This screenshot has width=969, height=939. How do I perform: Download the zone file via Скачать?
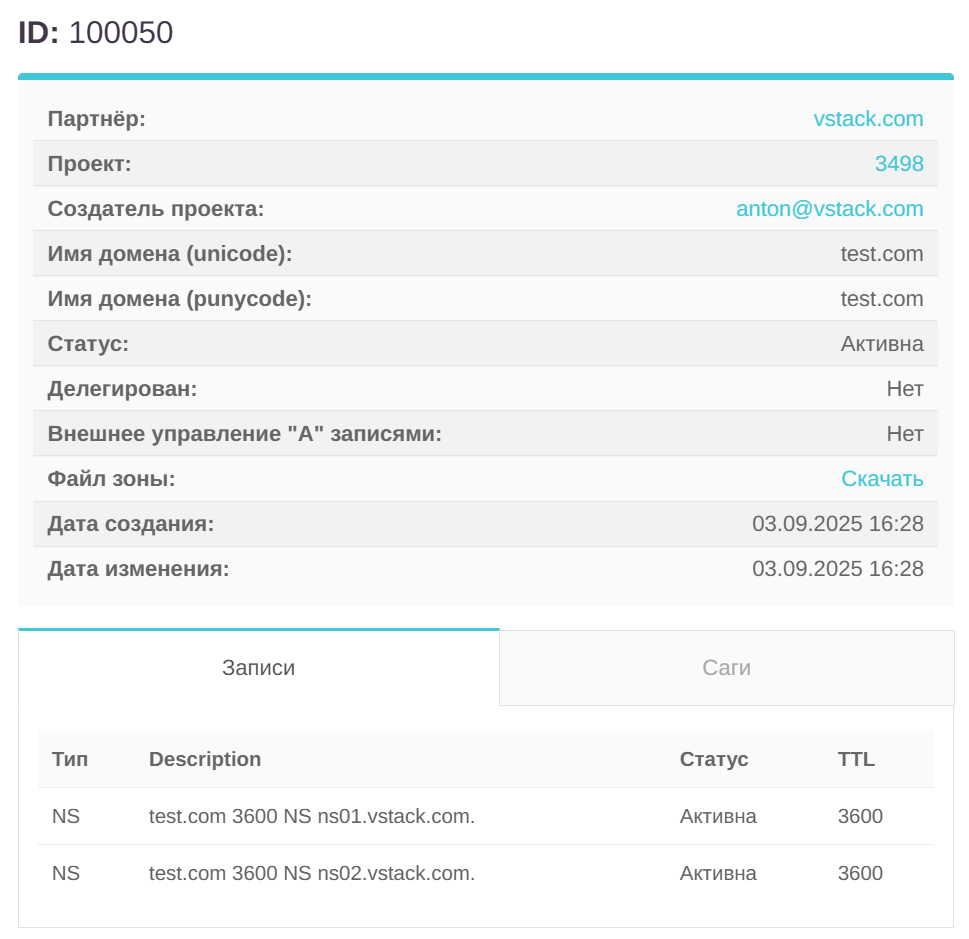point(882,479)
